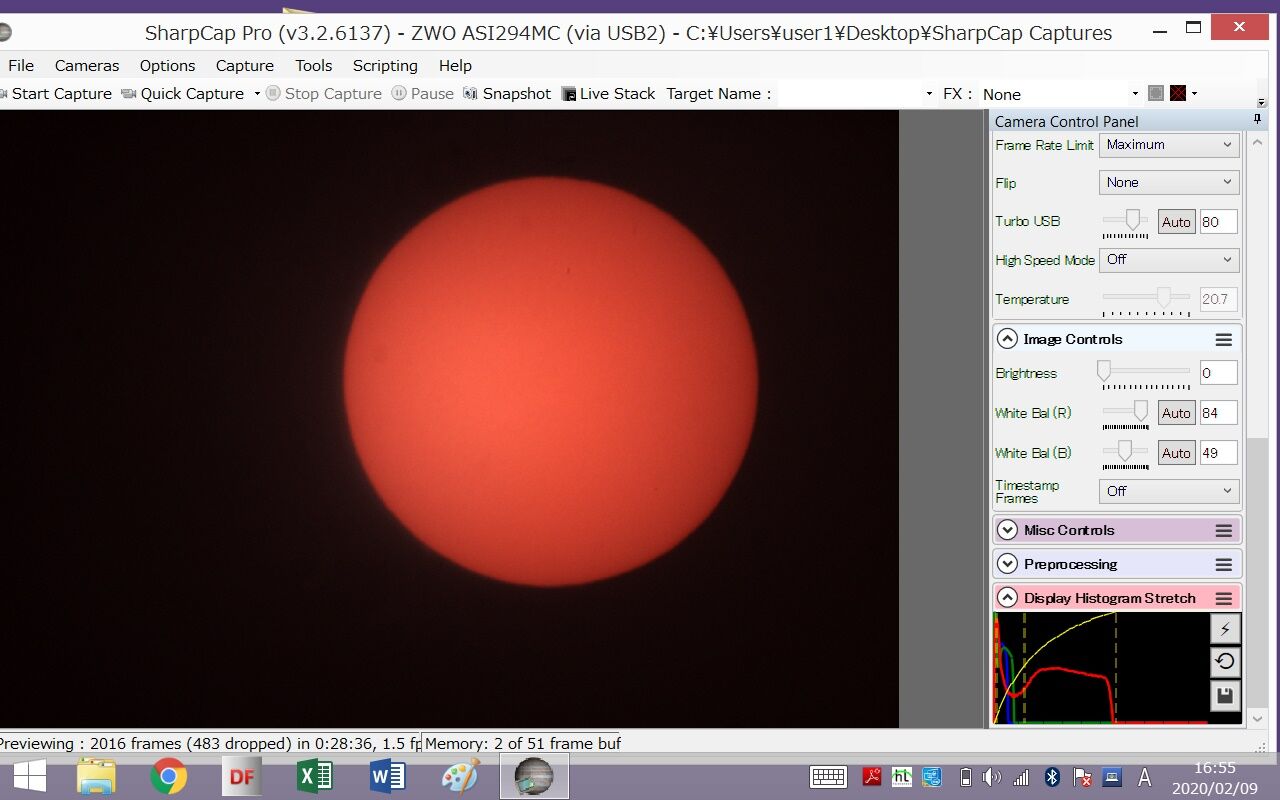Open the reticule overlay dropdown arrow
Screen dimensions: 1280x800
(x=1194, y=94)
